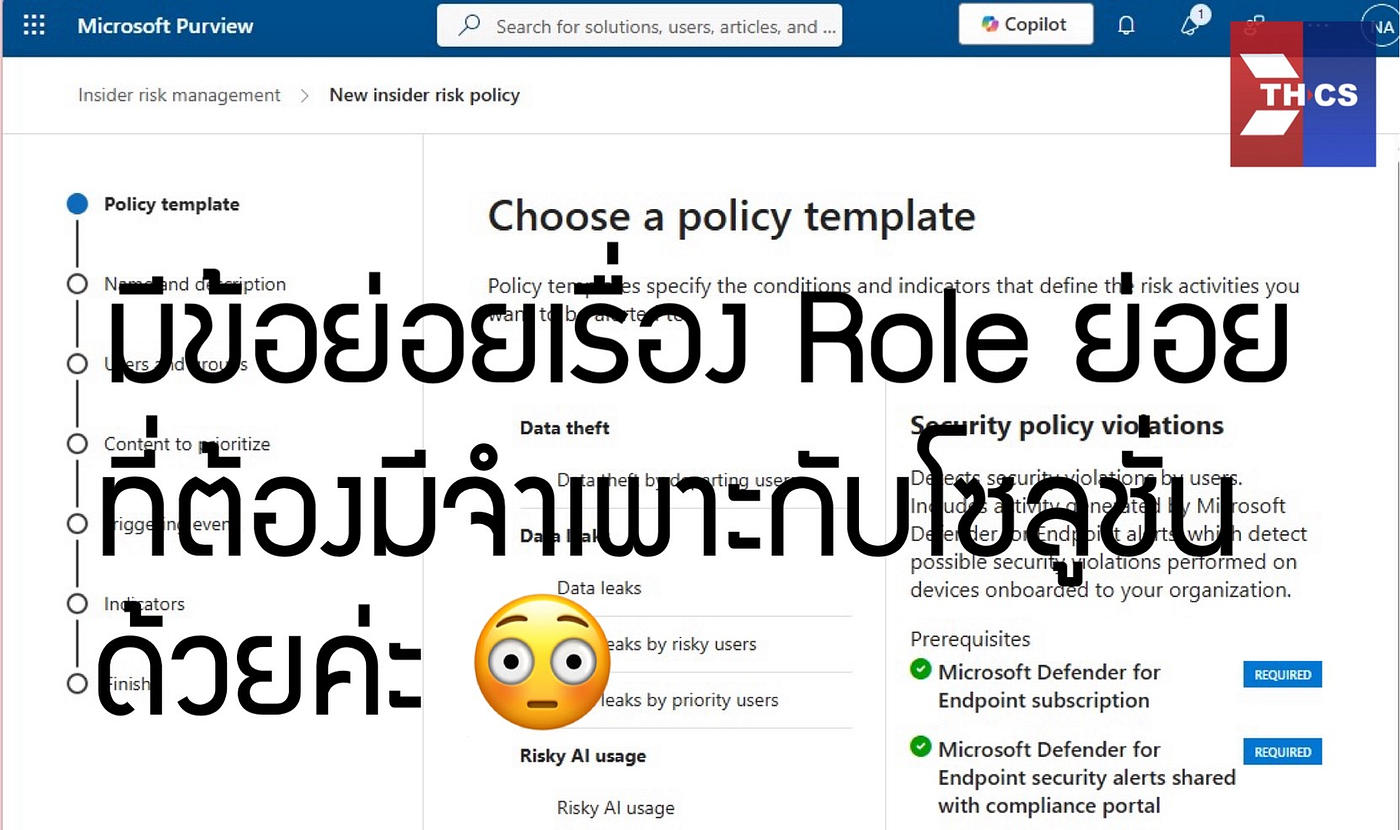Click Endpoint security alerts shared prerequisite text
Screen dimensions: 1400x830
click(x=1087, y=778)
